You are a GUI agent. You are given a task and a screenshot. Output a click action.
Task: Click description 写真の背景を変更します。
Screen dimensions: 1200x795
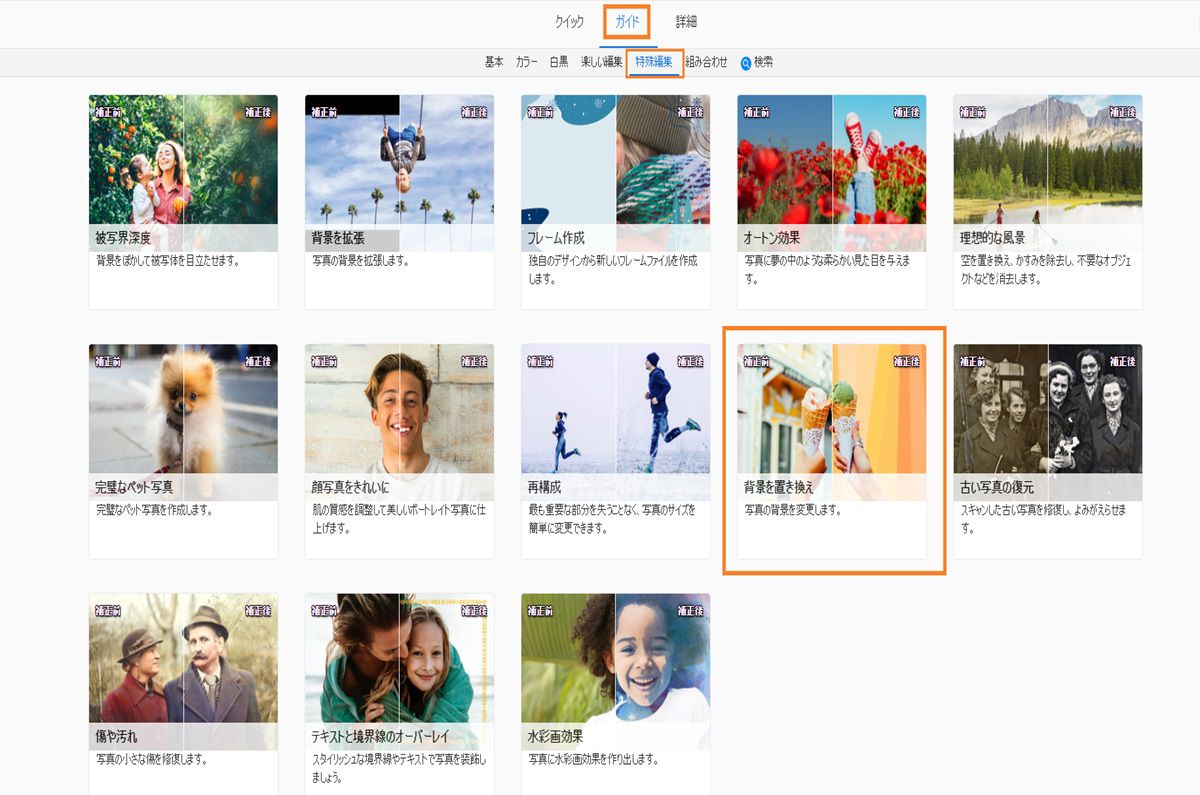coord(793,510)
